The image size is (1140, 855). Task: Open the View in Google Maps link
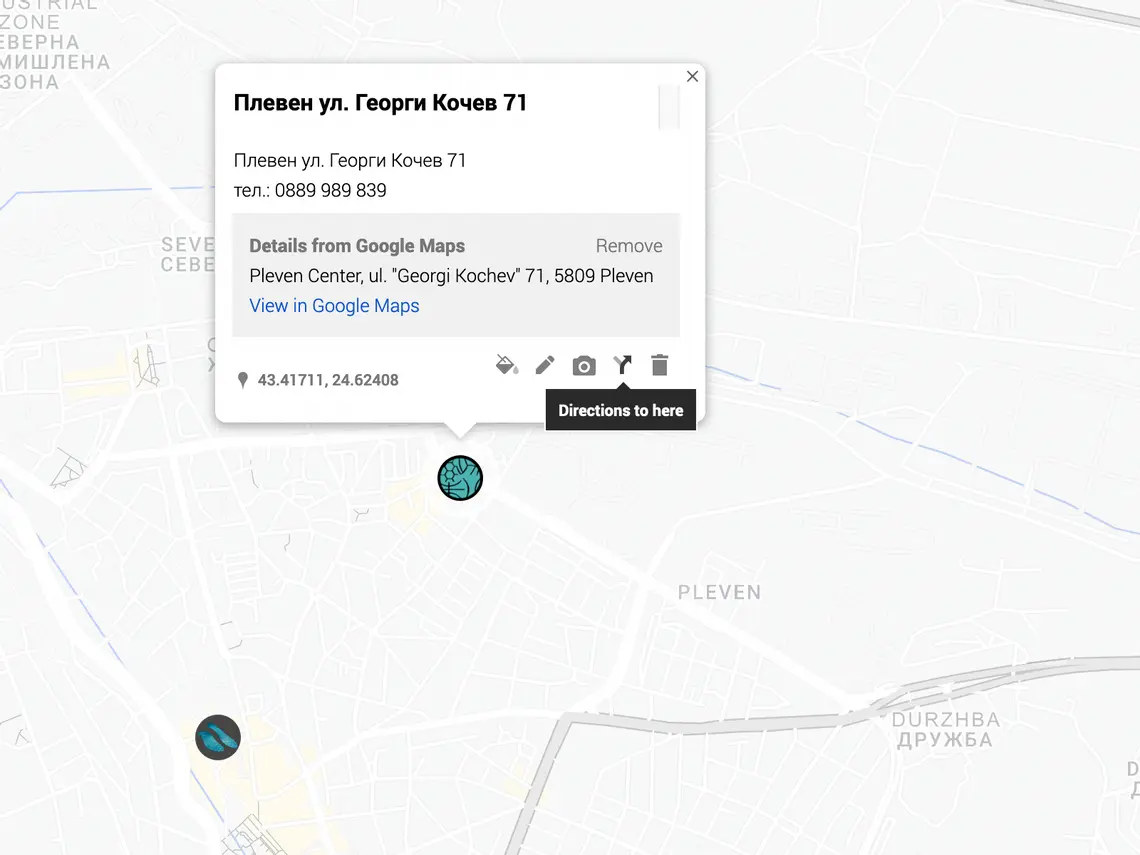coord(334,305)
